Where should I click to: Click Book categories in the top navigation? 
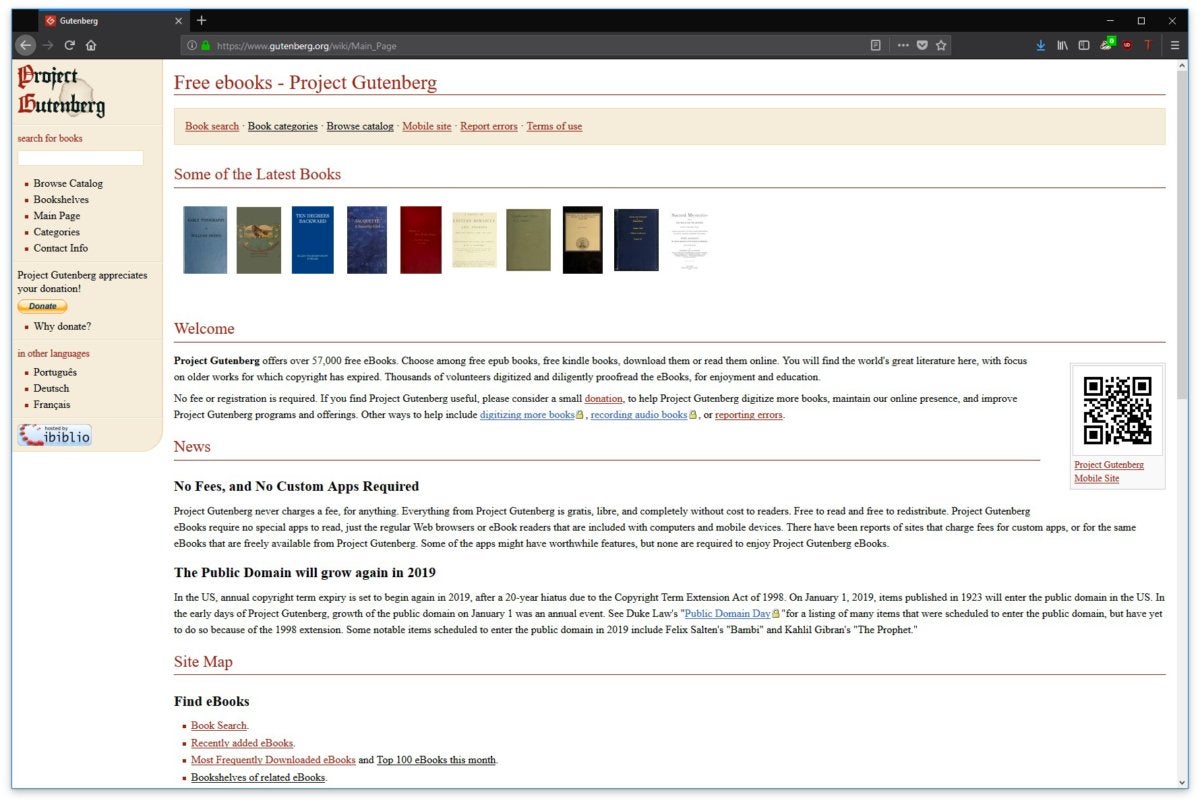(283, 127)
